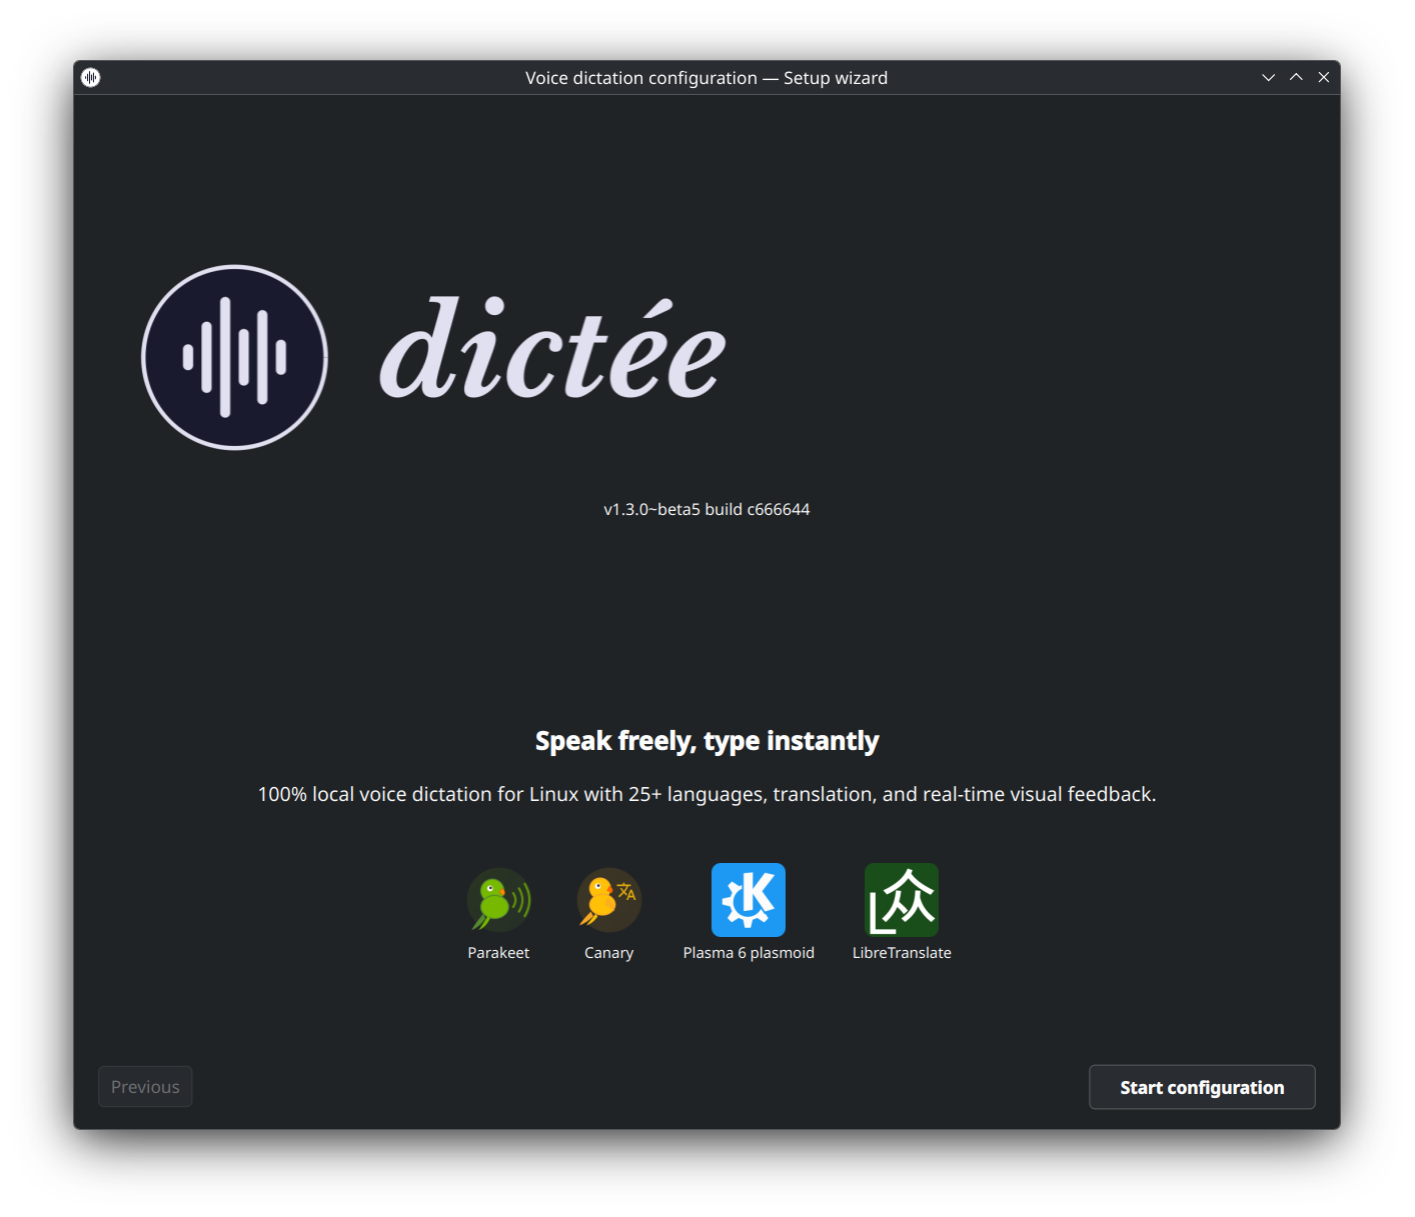Image resolution: width=1415 pixels, height=1217 pixels.
Task: Click the 'Plasma 6 plasmoid' label
Action: [x=749, y=953]
